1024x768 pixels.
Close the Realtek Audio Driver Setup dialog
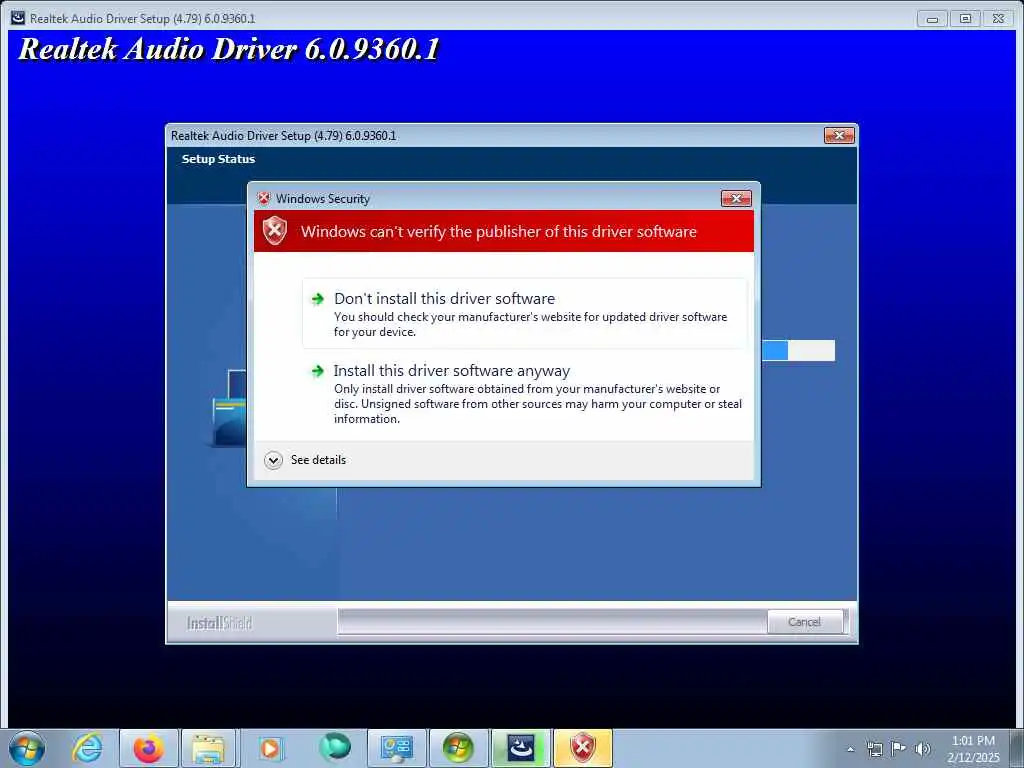tap(839, 135)
